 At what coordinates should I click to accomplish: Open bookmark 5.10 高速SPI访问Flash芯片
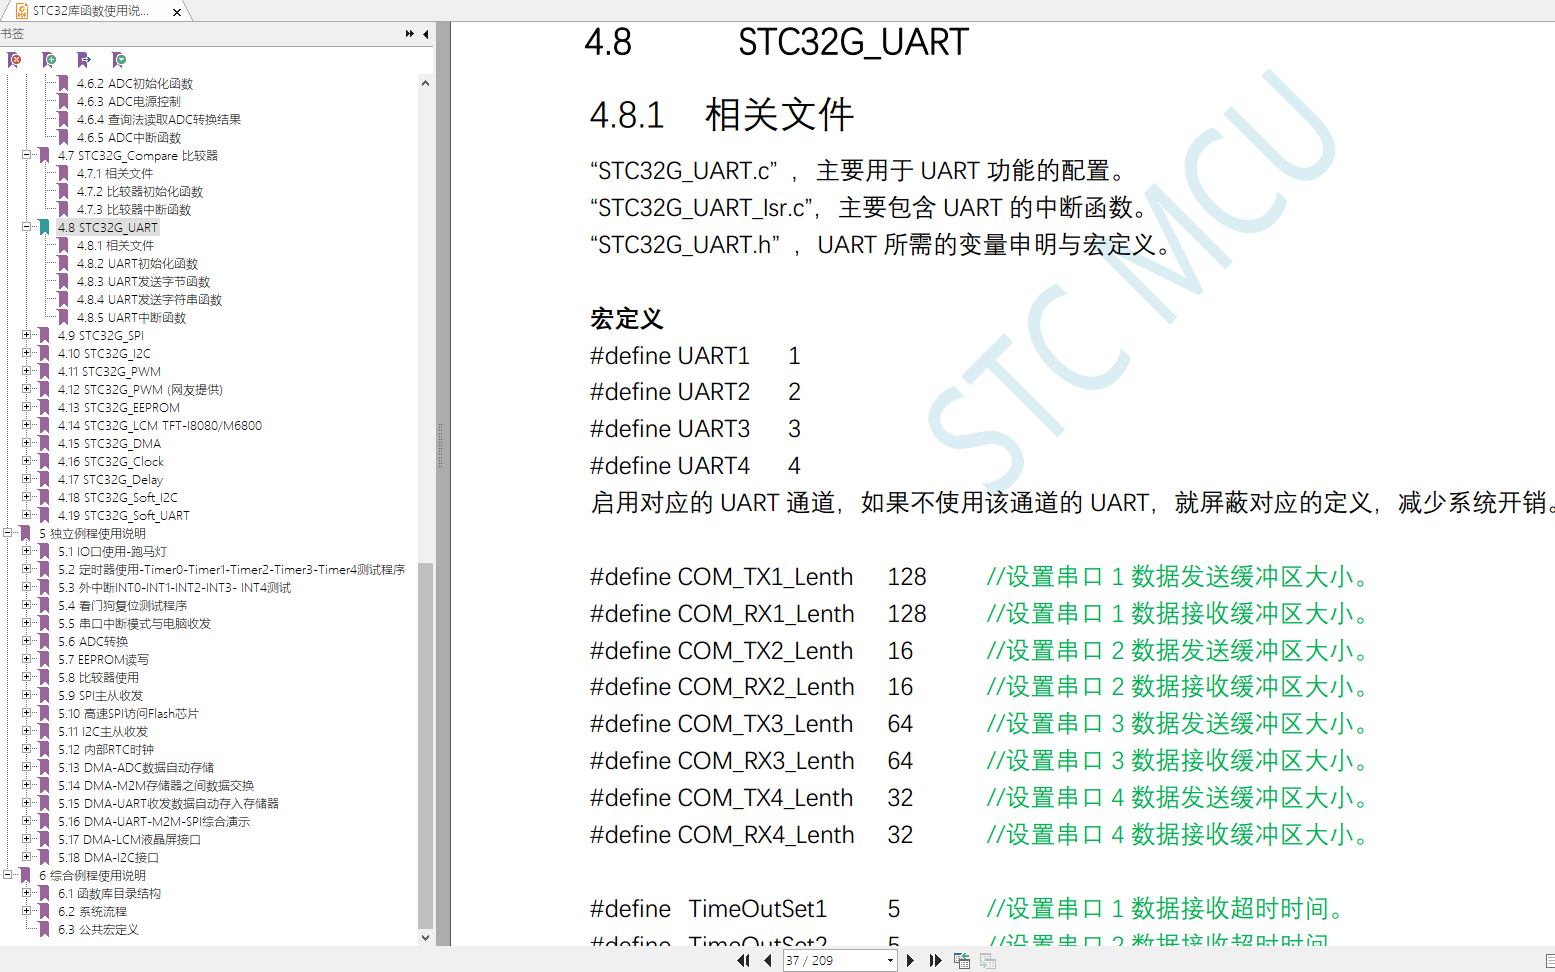coord(128,714)
